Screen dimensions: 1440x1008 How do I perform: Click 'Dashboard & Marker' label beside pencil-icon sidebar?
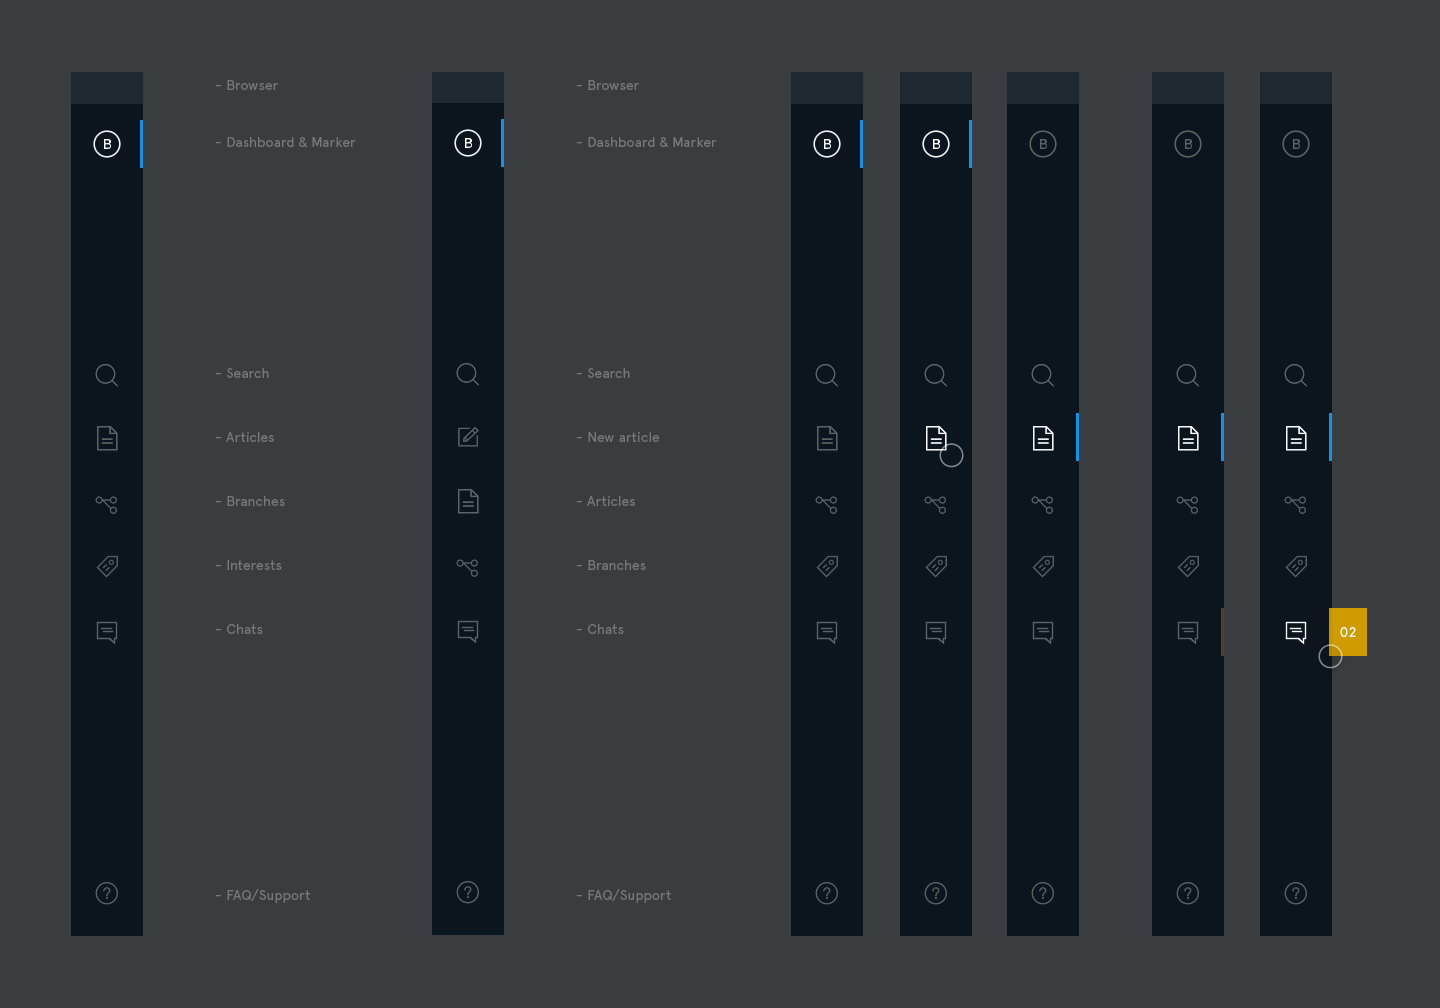pos(652,142)
